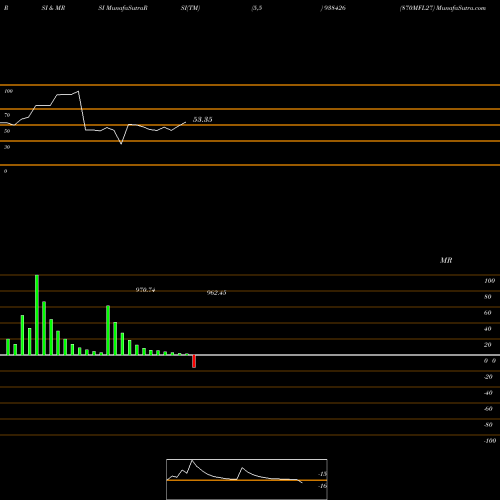
Task: Click the RSI line peak near 100
Action: pyautogui.click(x=78, y=91)
